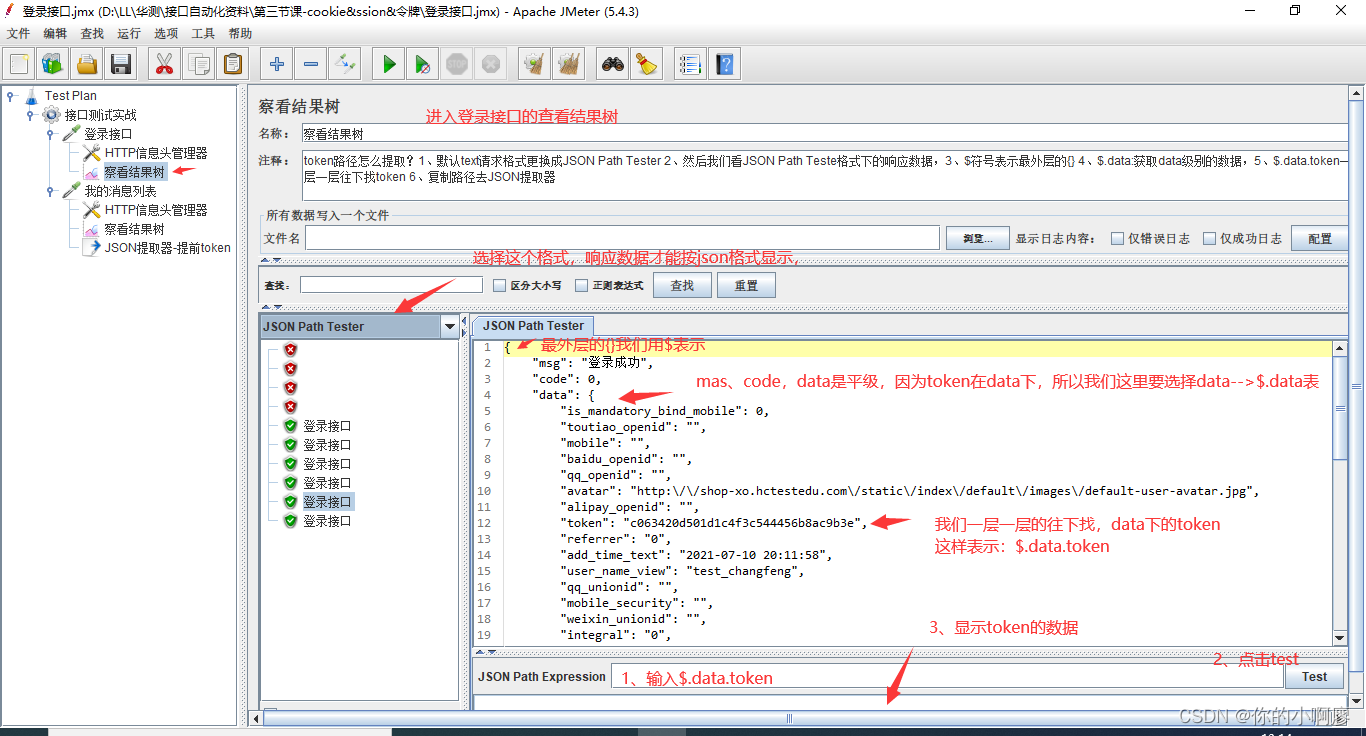Screen dimensions: 1366x736
Task: Click the Clear All brooms icon
Action: pyautogui.click(x=569, y=64)
